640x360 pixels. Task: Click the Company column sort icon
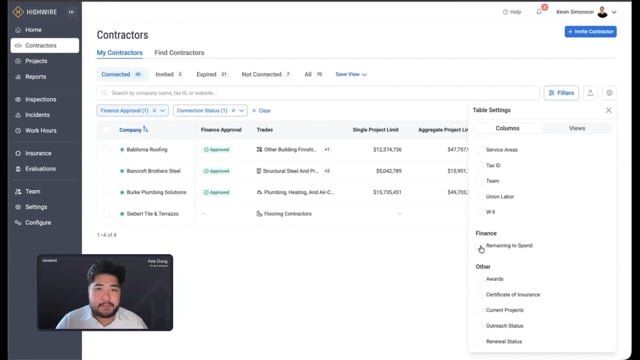pyautogui.click(x=146, y=129)
